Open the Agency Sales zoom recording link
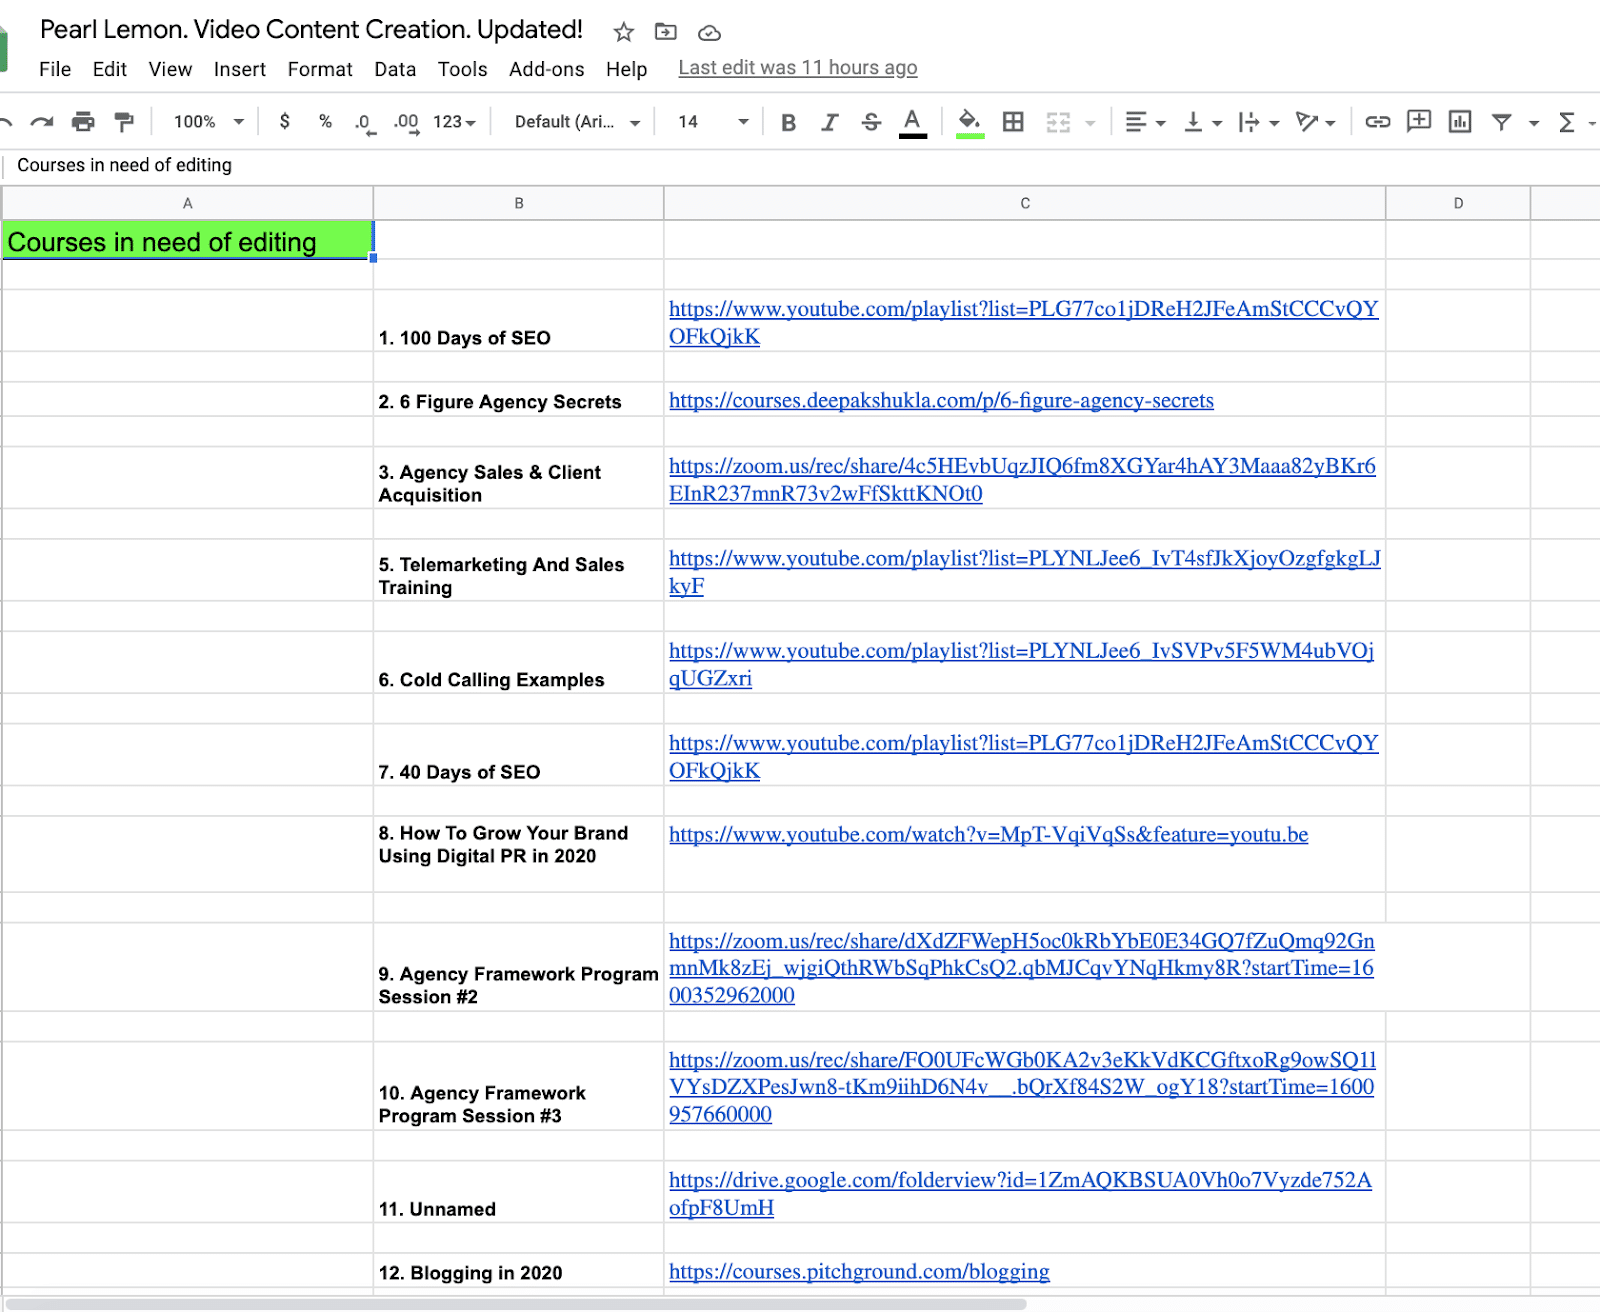The height and width of the screenshot is (1312, 1600). click(x=1022, y=480)
